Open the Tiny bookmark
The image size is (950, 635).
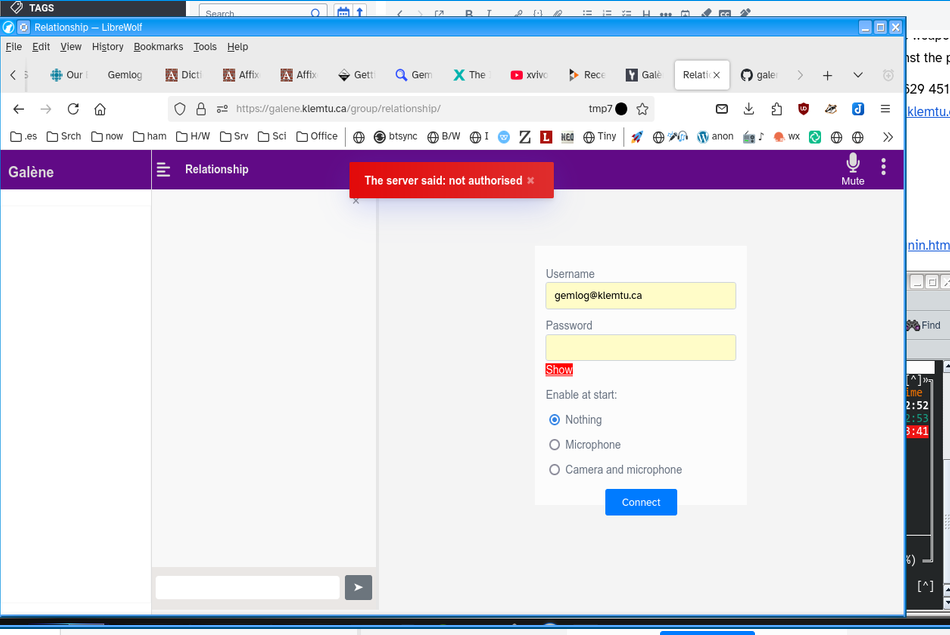click(x=600, y=137)
